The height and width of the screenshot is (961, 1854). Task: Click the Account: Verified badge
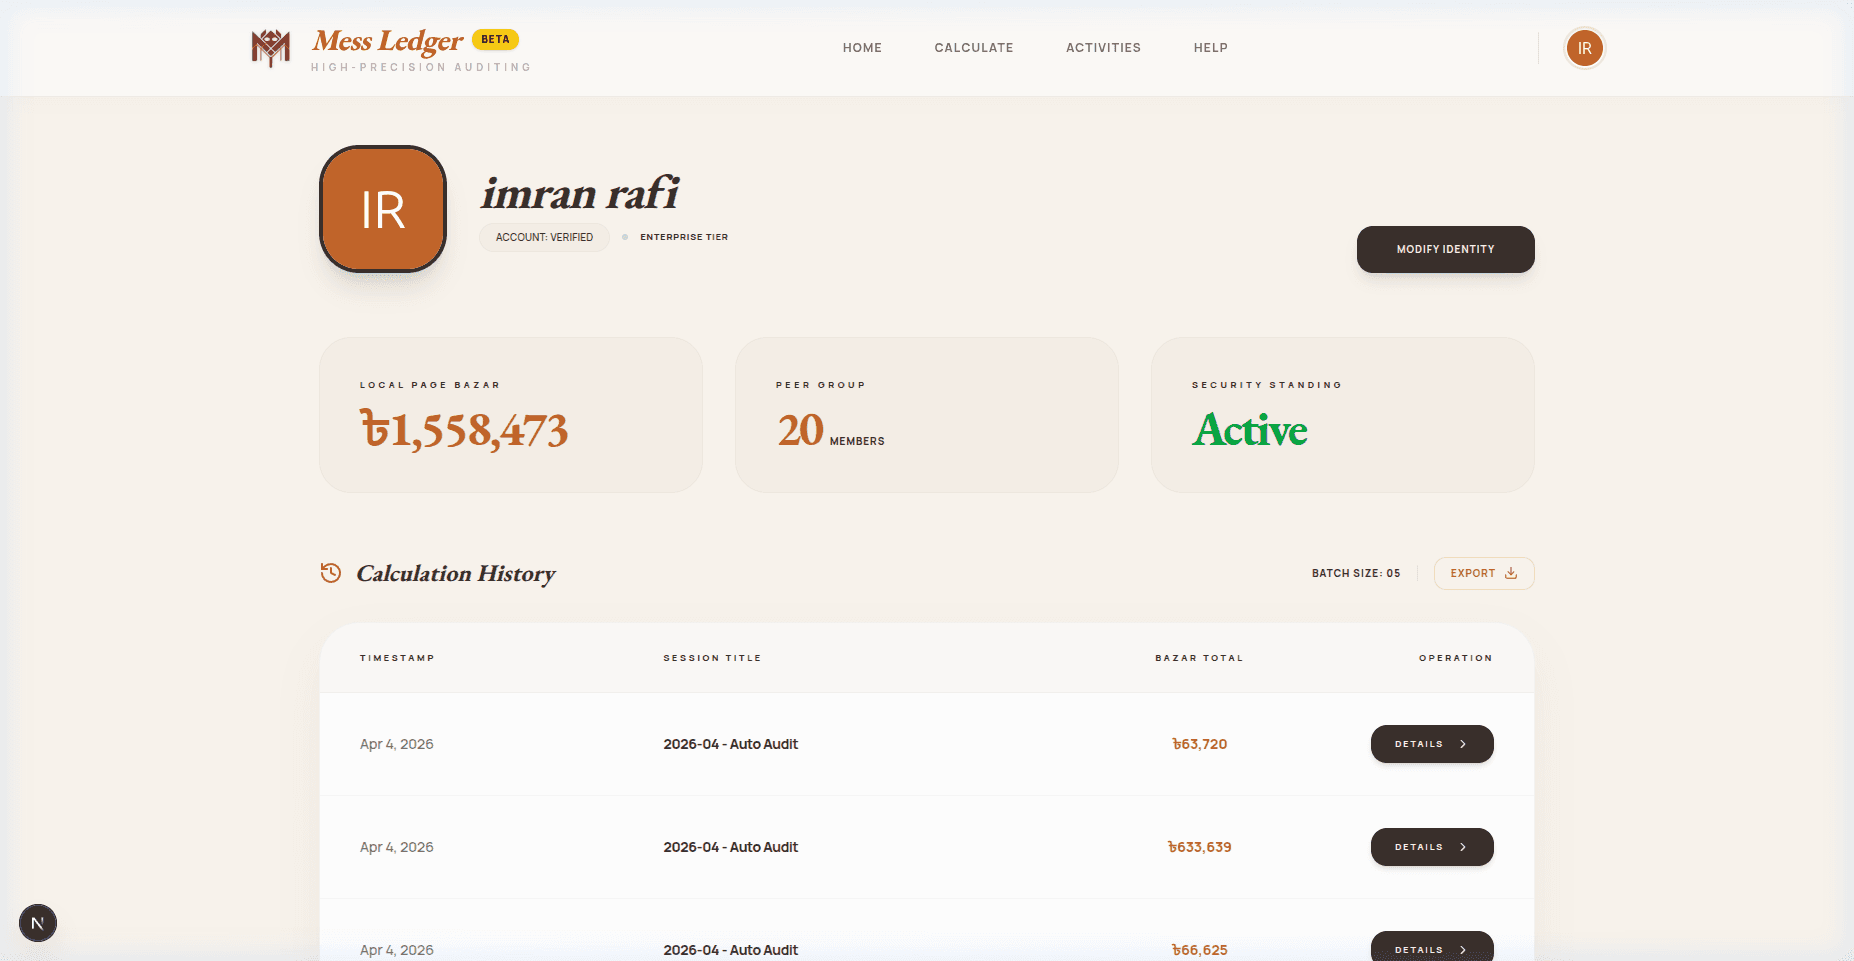click(x=544, y=237)
